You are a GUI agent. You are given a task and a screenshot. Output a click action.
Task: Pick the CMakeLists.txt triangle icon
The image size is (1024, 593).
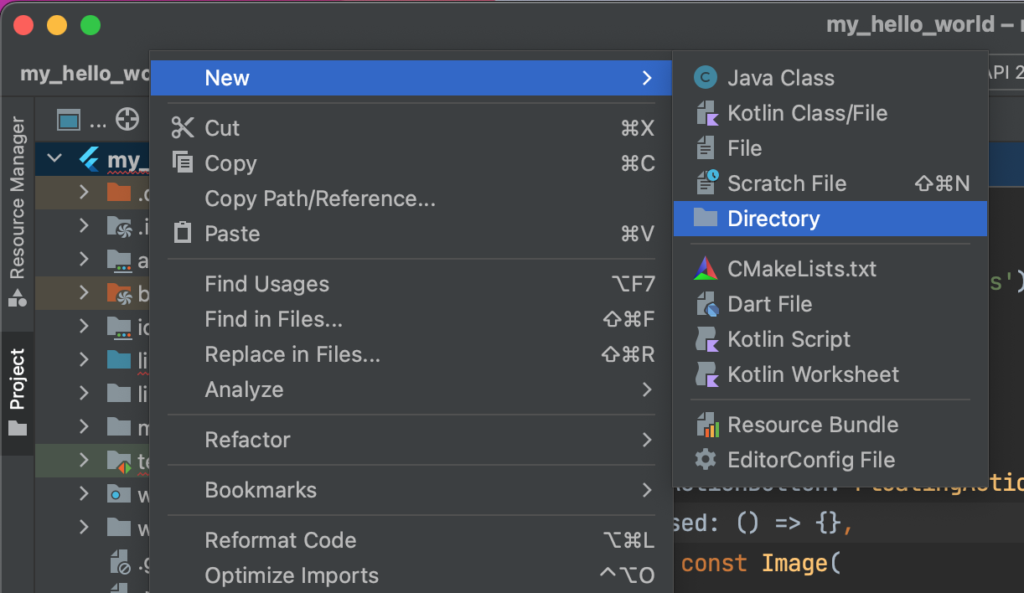tap(705, 268)
